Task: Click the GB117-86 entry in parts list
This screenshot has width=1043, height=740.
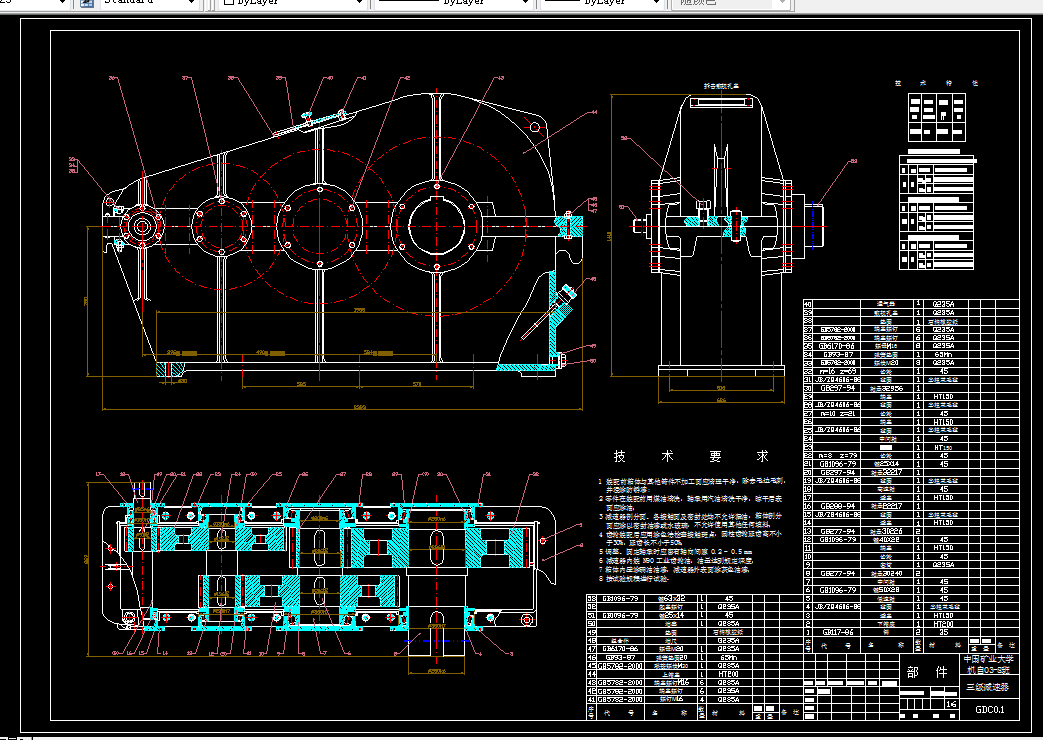Action: click(836, 632)
